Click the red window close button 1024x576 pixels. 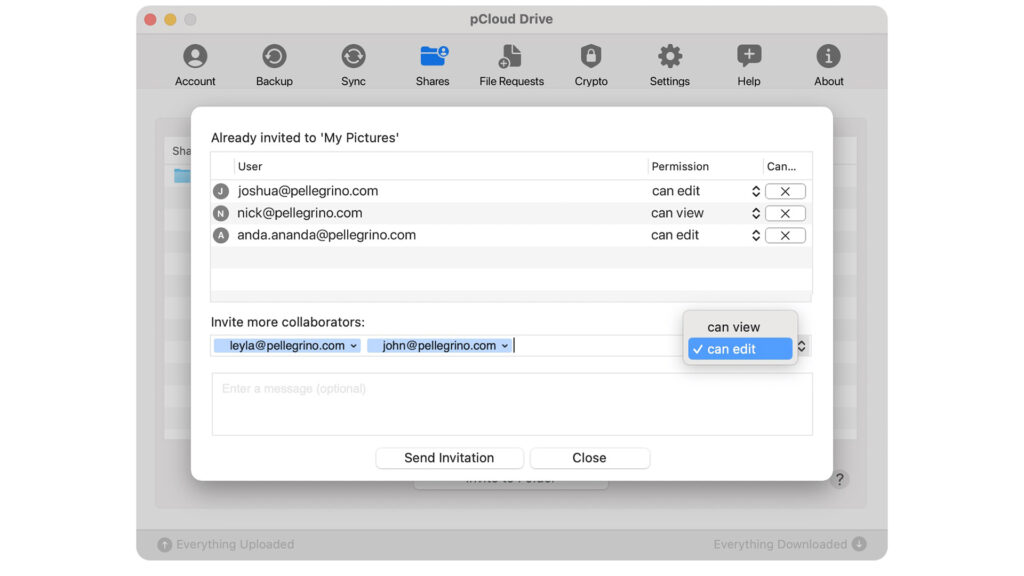pyautogui.click(x=150, y=20)
